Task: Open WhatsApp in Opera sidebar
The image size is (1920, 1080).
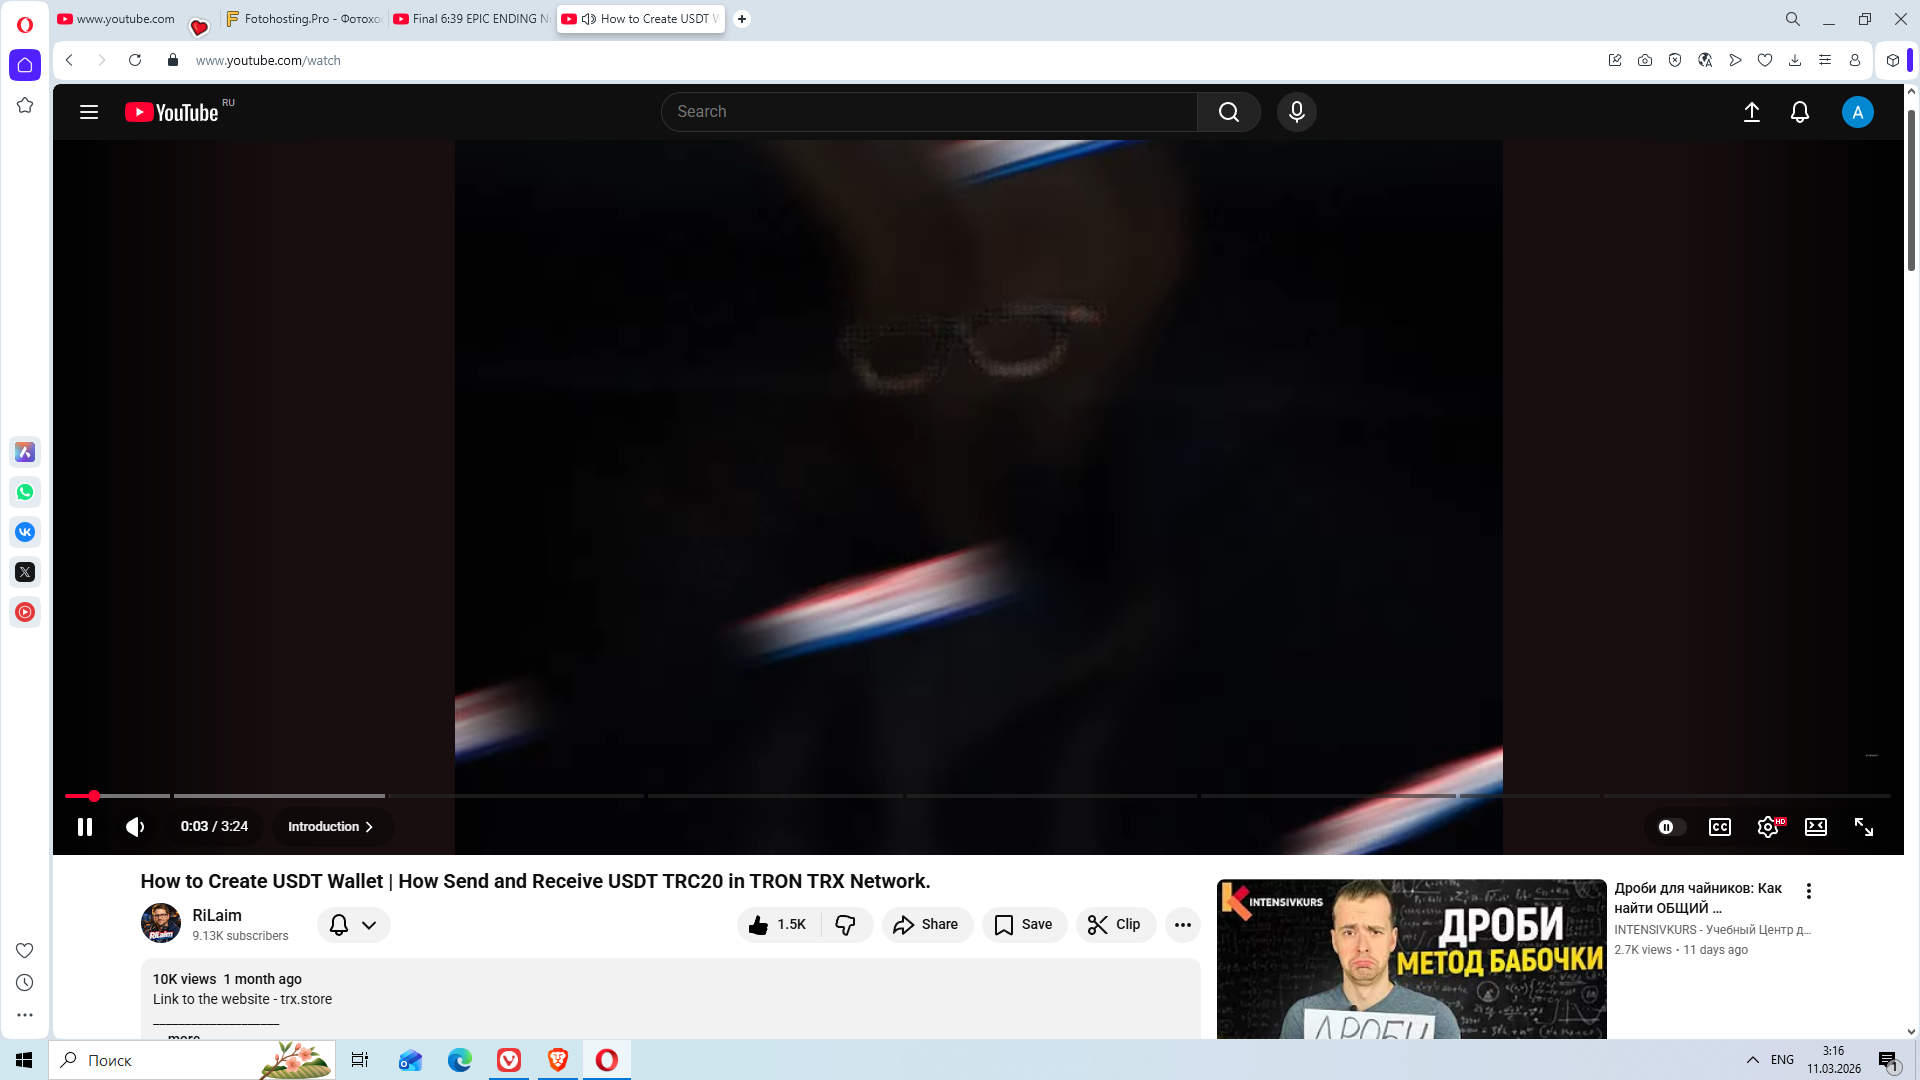Action: point(25,492)
